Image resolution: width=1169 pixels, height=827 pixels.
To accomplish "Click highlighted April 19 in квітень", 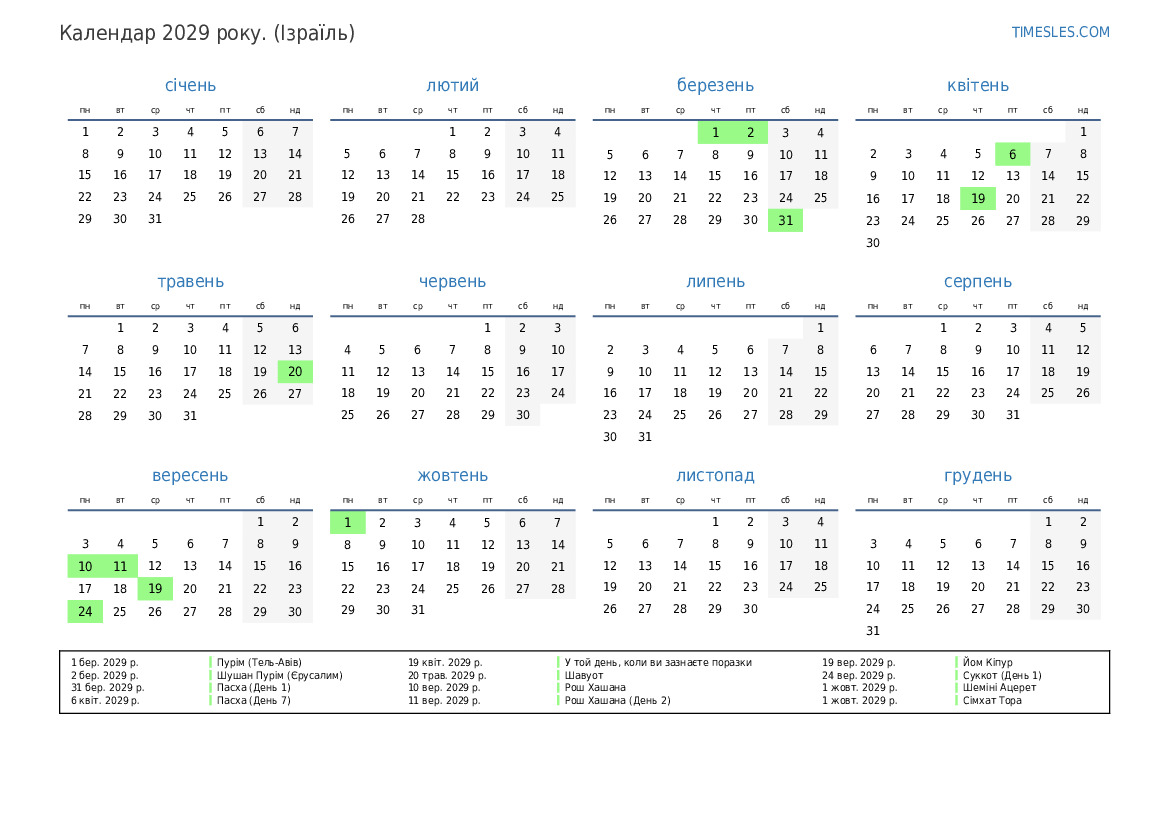I will tap(977, 198).
